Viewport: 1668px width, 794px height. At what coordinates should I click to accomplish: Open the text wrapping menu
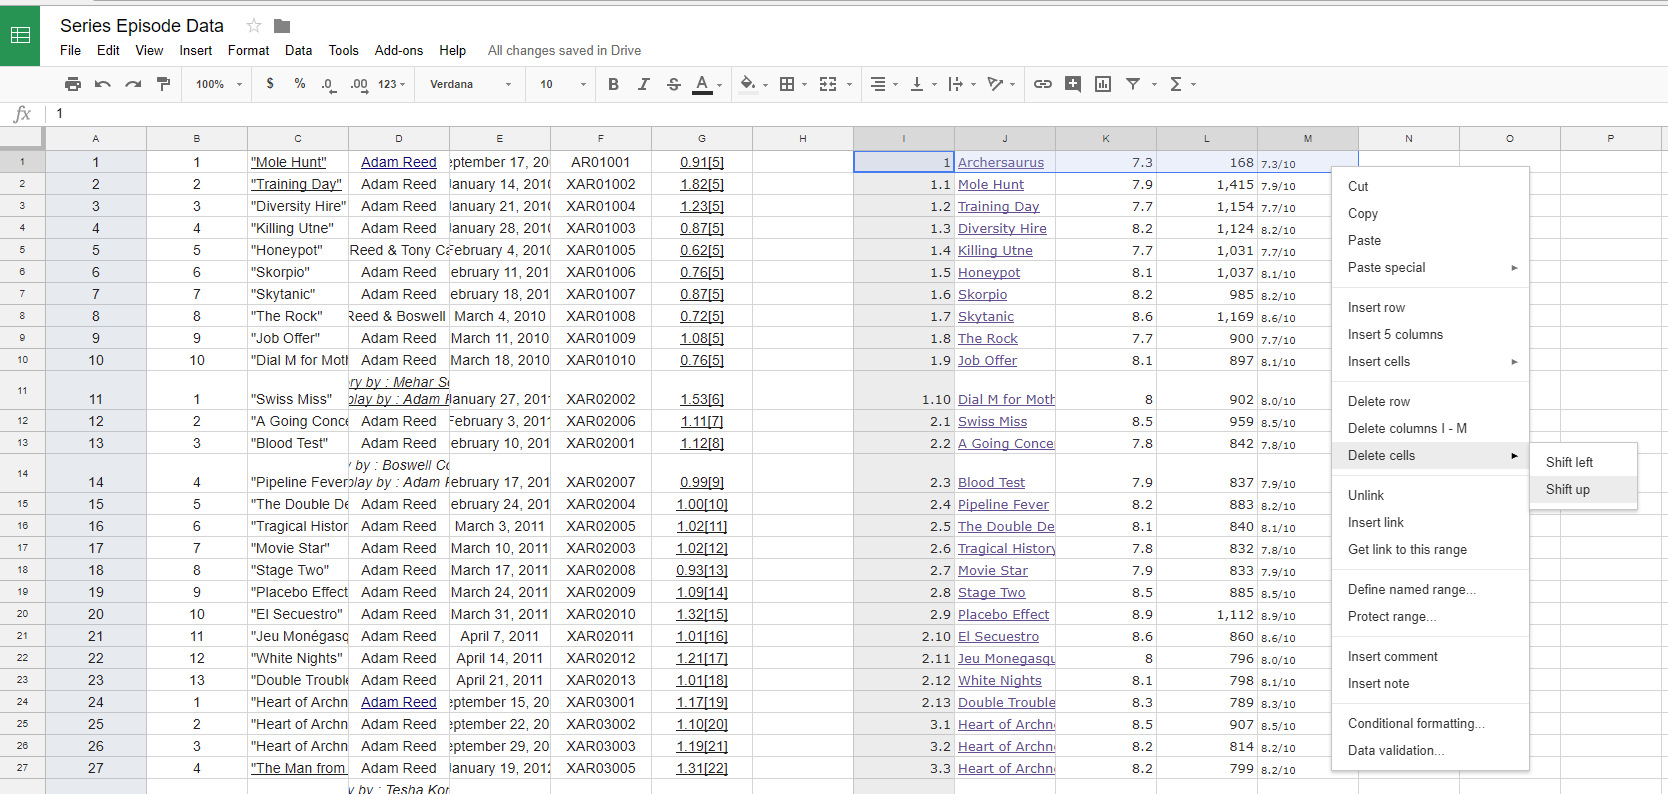click(x=961, y=84)
